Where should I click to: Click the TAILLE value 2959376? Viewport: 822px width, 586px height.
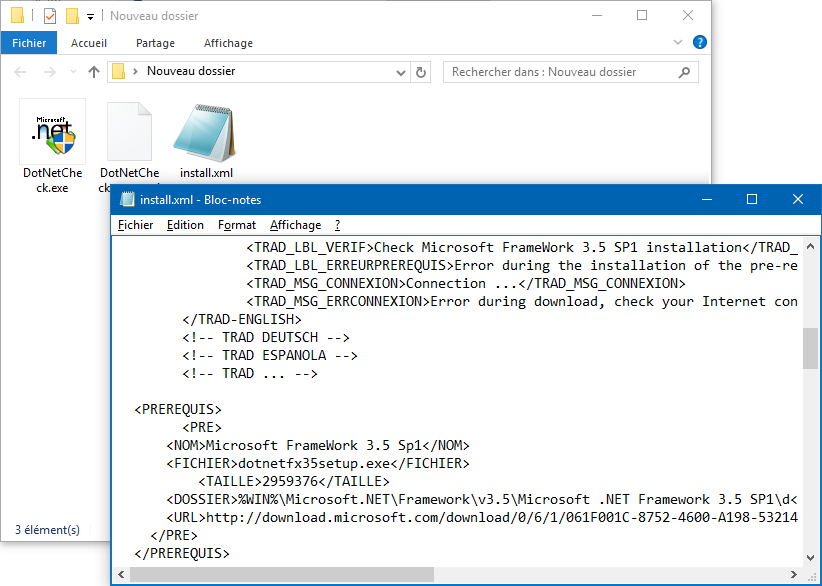point(290,481)
